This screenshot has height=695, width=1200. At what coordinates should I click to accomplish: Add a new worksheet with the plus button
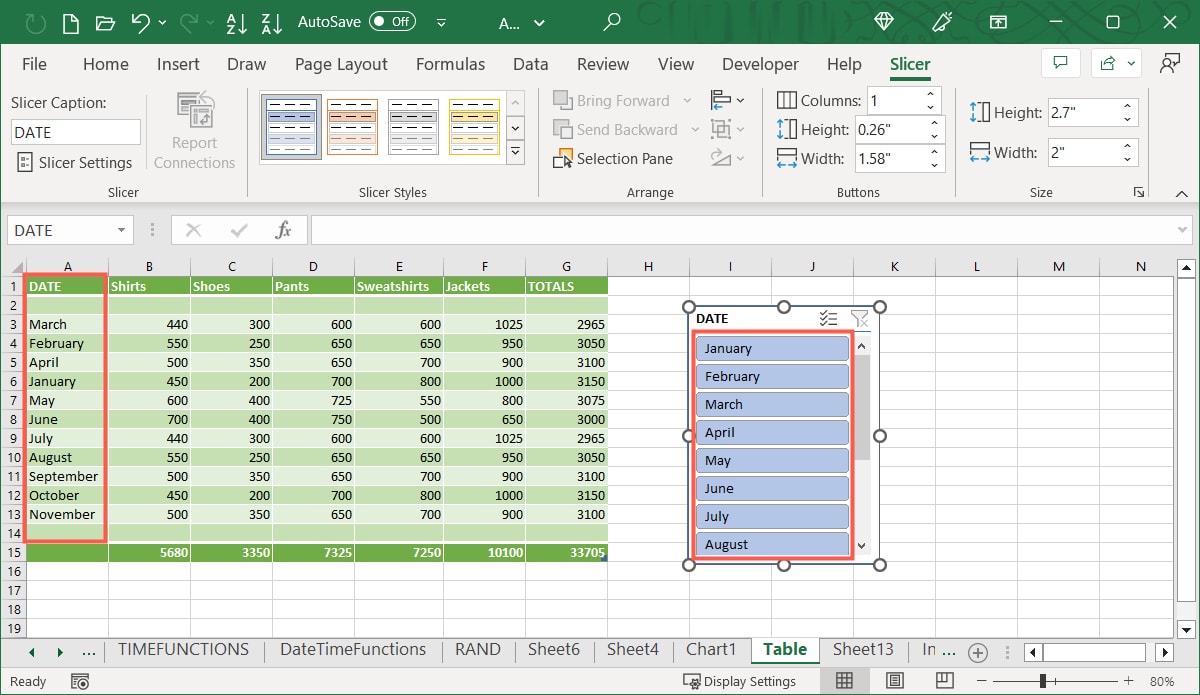978,651
